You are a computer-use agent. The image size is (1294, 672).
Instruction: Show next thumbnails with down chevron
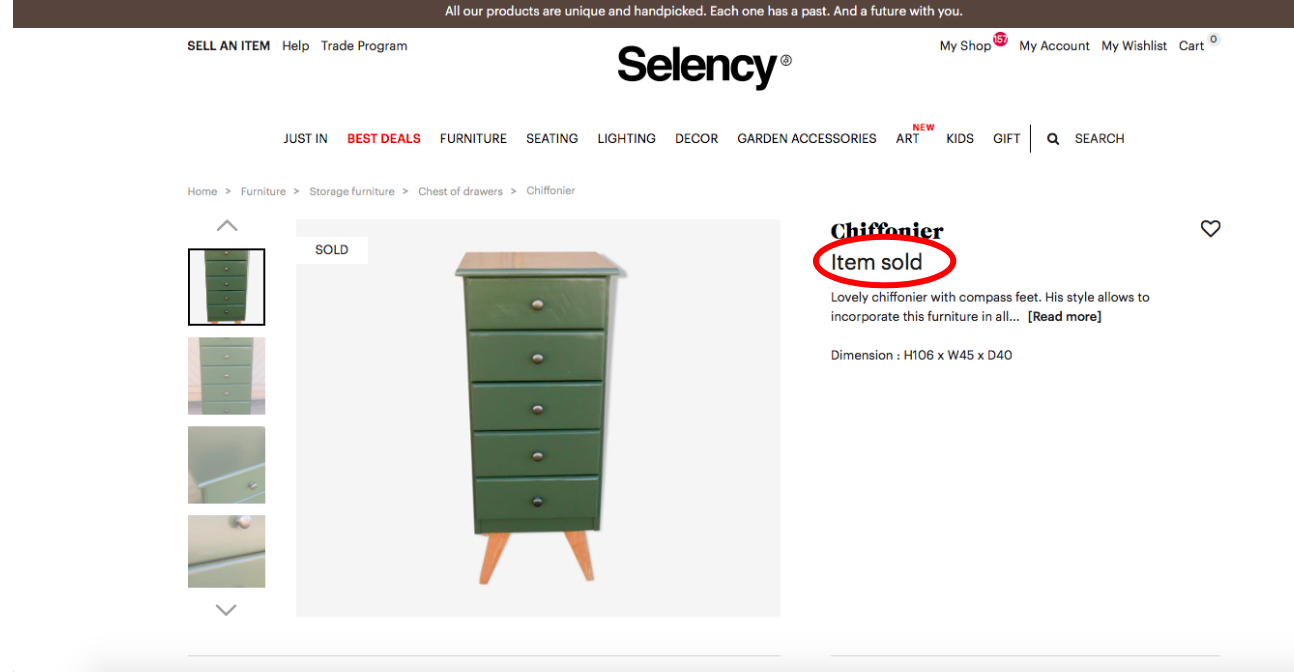(226, 609)
